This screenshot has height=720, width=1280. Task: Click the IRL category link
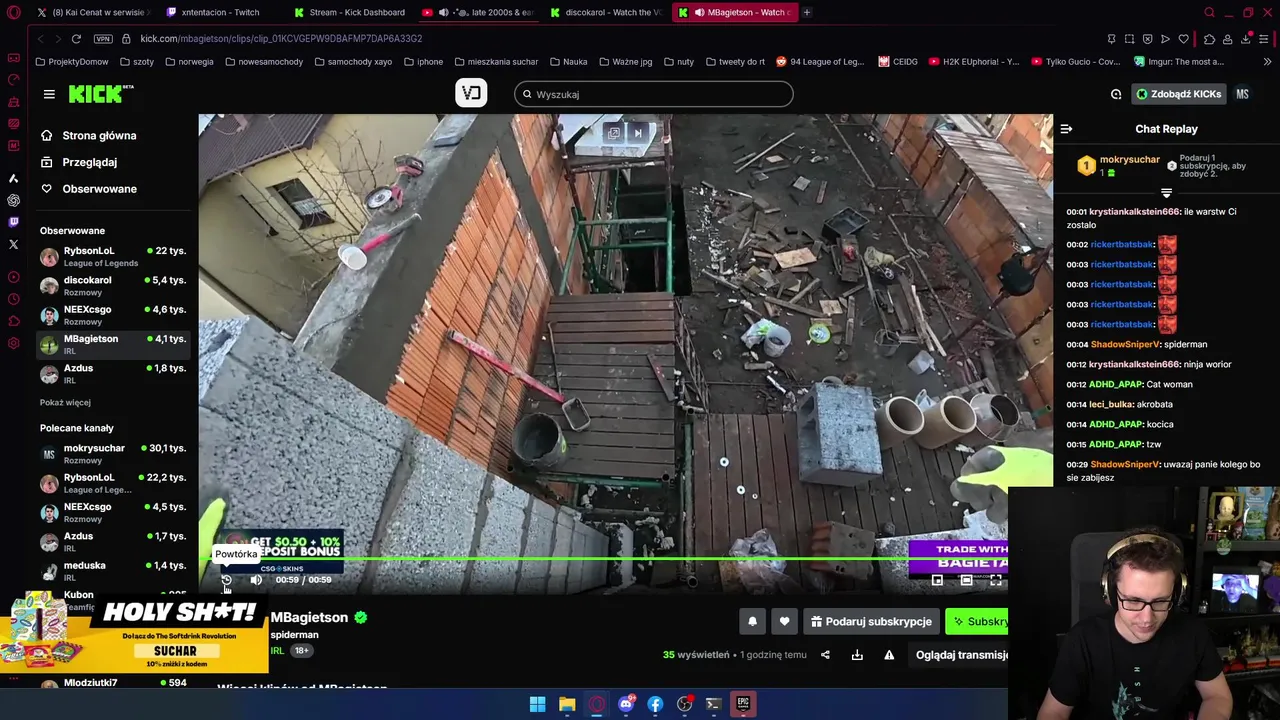tap(277, 650)
